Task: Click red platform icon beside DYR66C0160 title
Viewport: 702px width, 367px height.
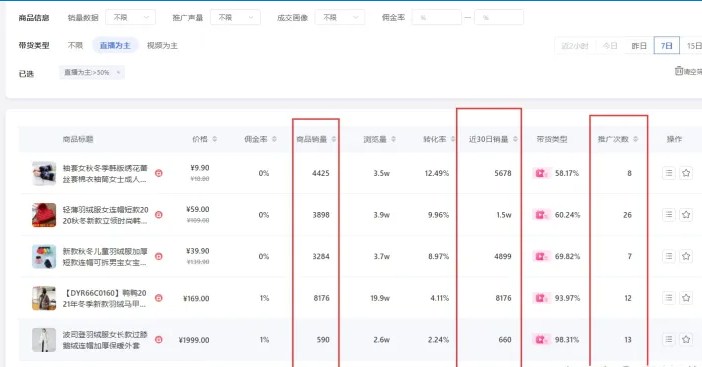Action: pyautogui.click(x=158, y=298)
